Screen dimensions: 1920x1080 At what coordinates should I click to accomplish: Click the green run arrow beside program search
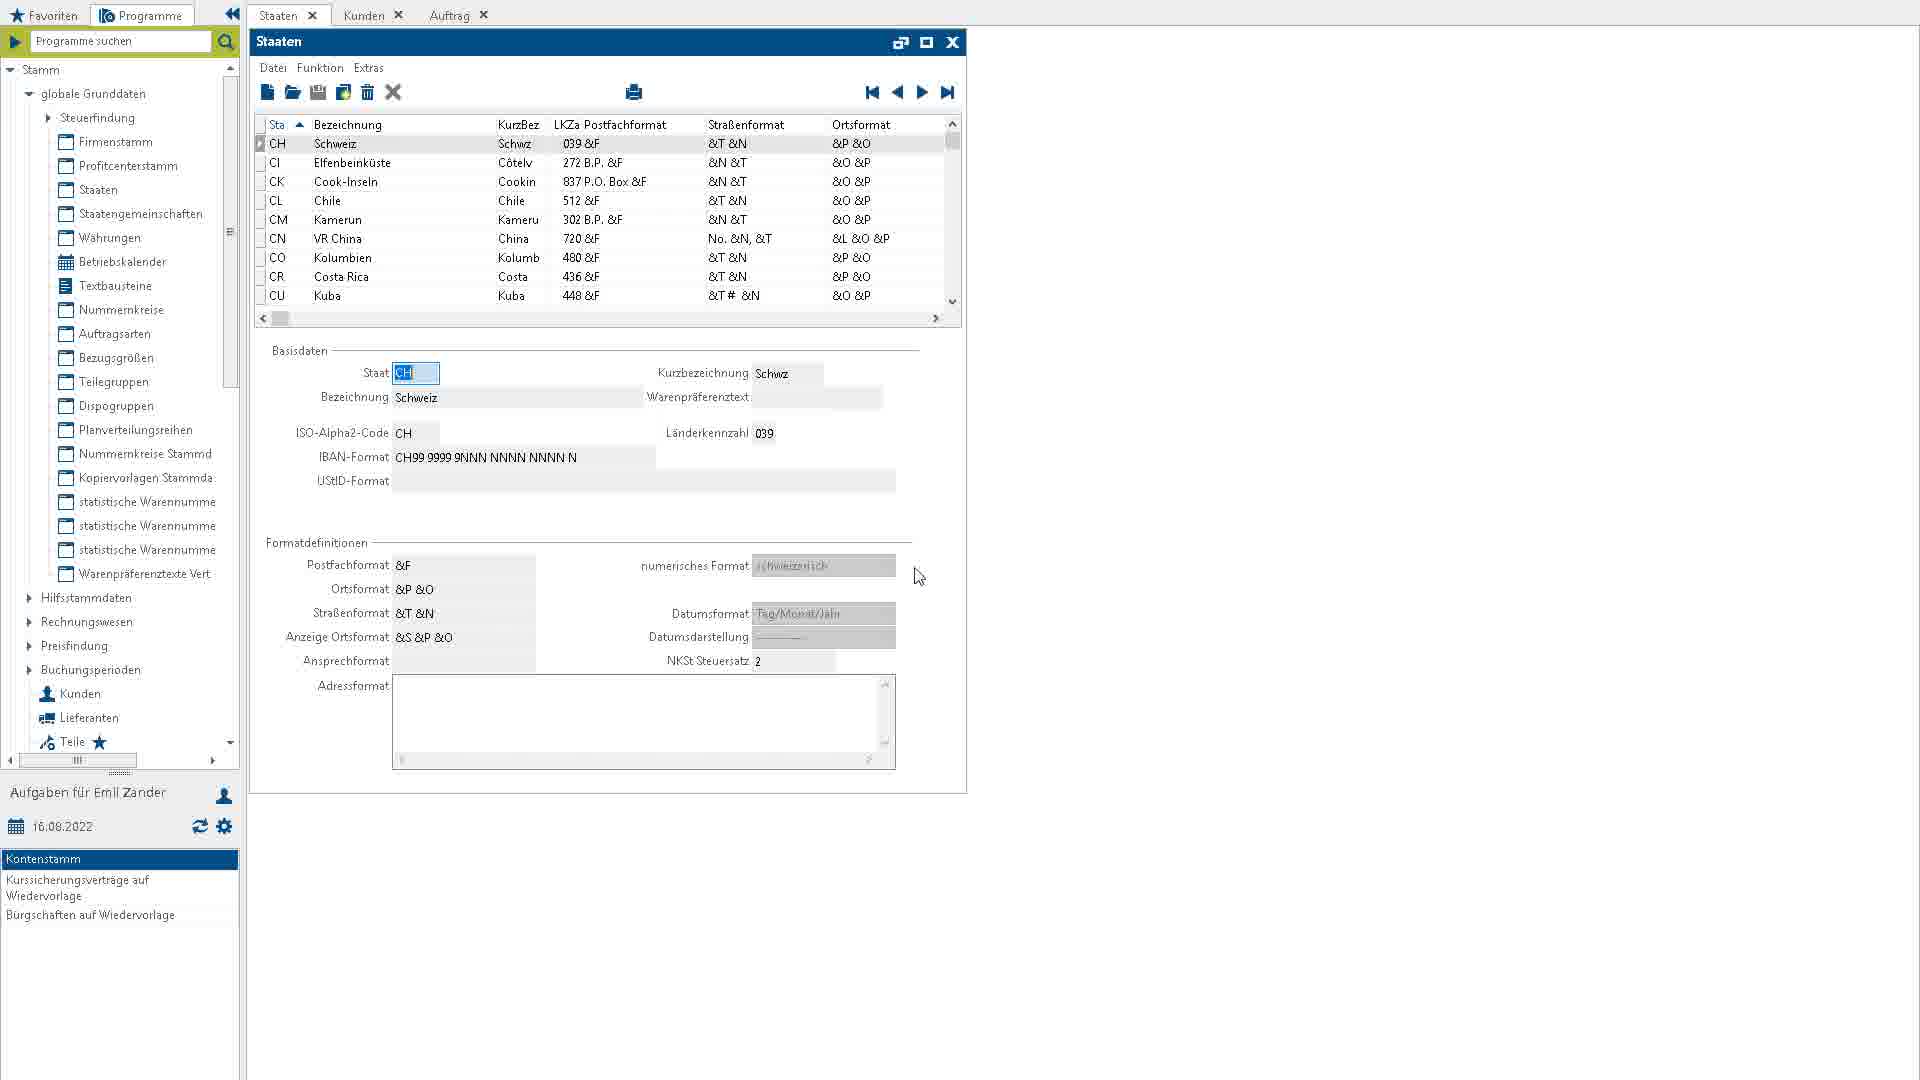coord(15,41)
